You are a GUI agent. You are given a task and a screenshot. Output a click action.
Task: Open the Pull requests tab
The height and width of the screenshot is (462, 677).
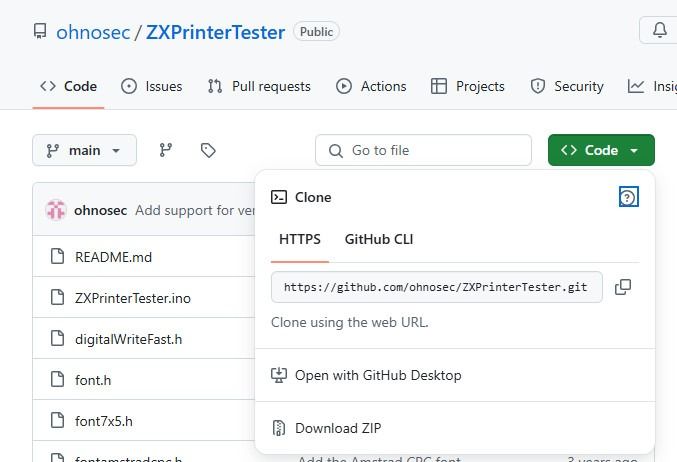coord(259,86)
